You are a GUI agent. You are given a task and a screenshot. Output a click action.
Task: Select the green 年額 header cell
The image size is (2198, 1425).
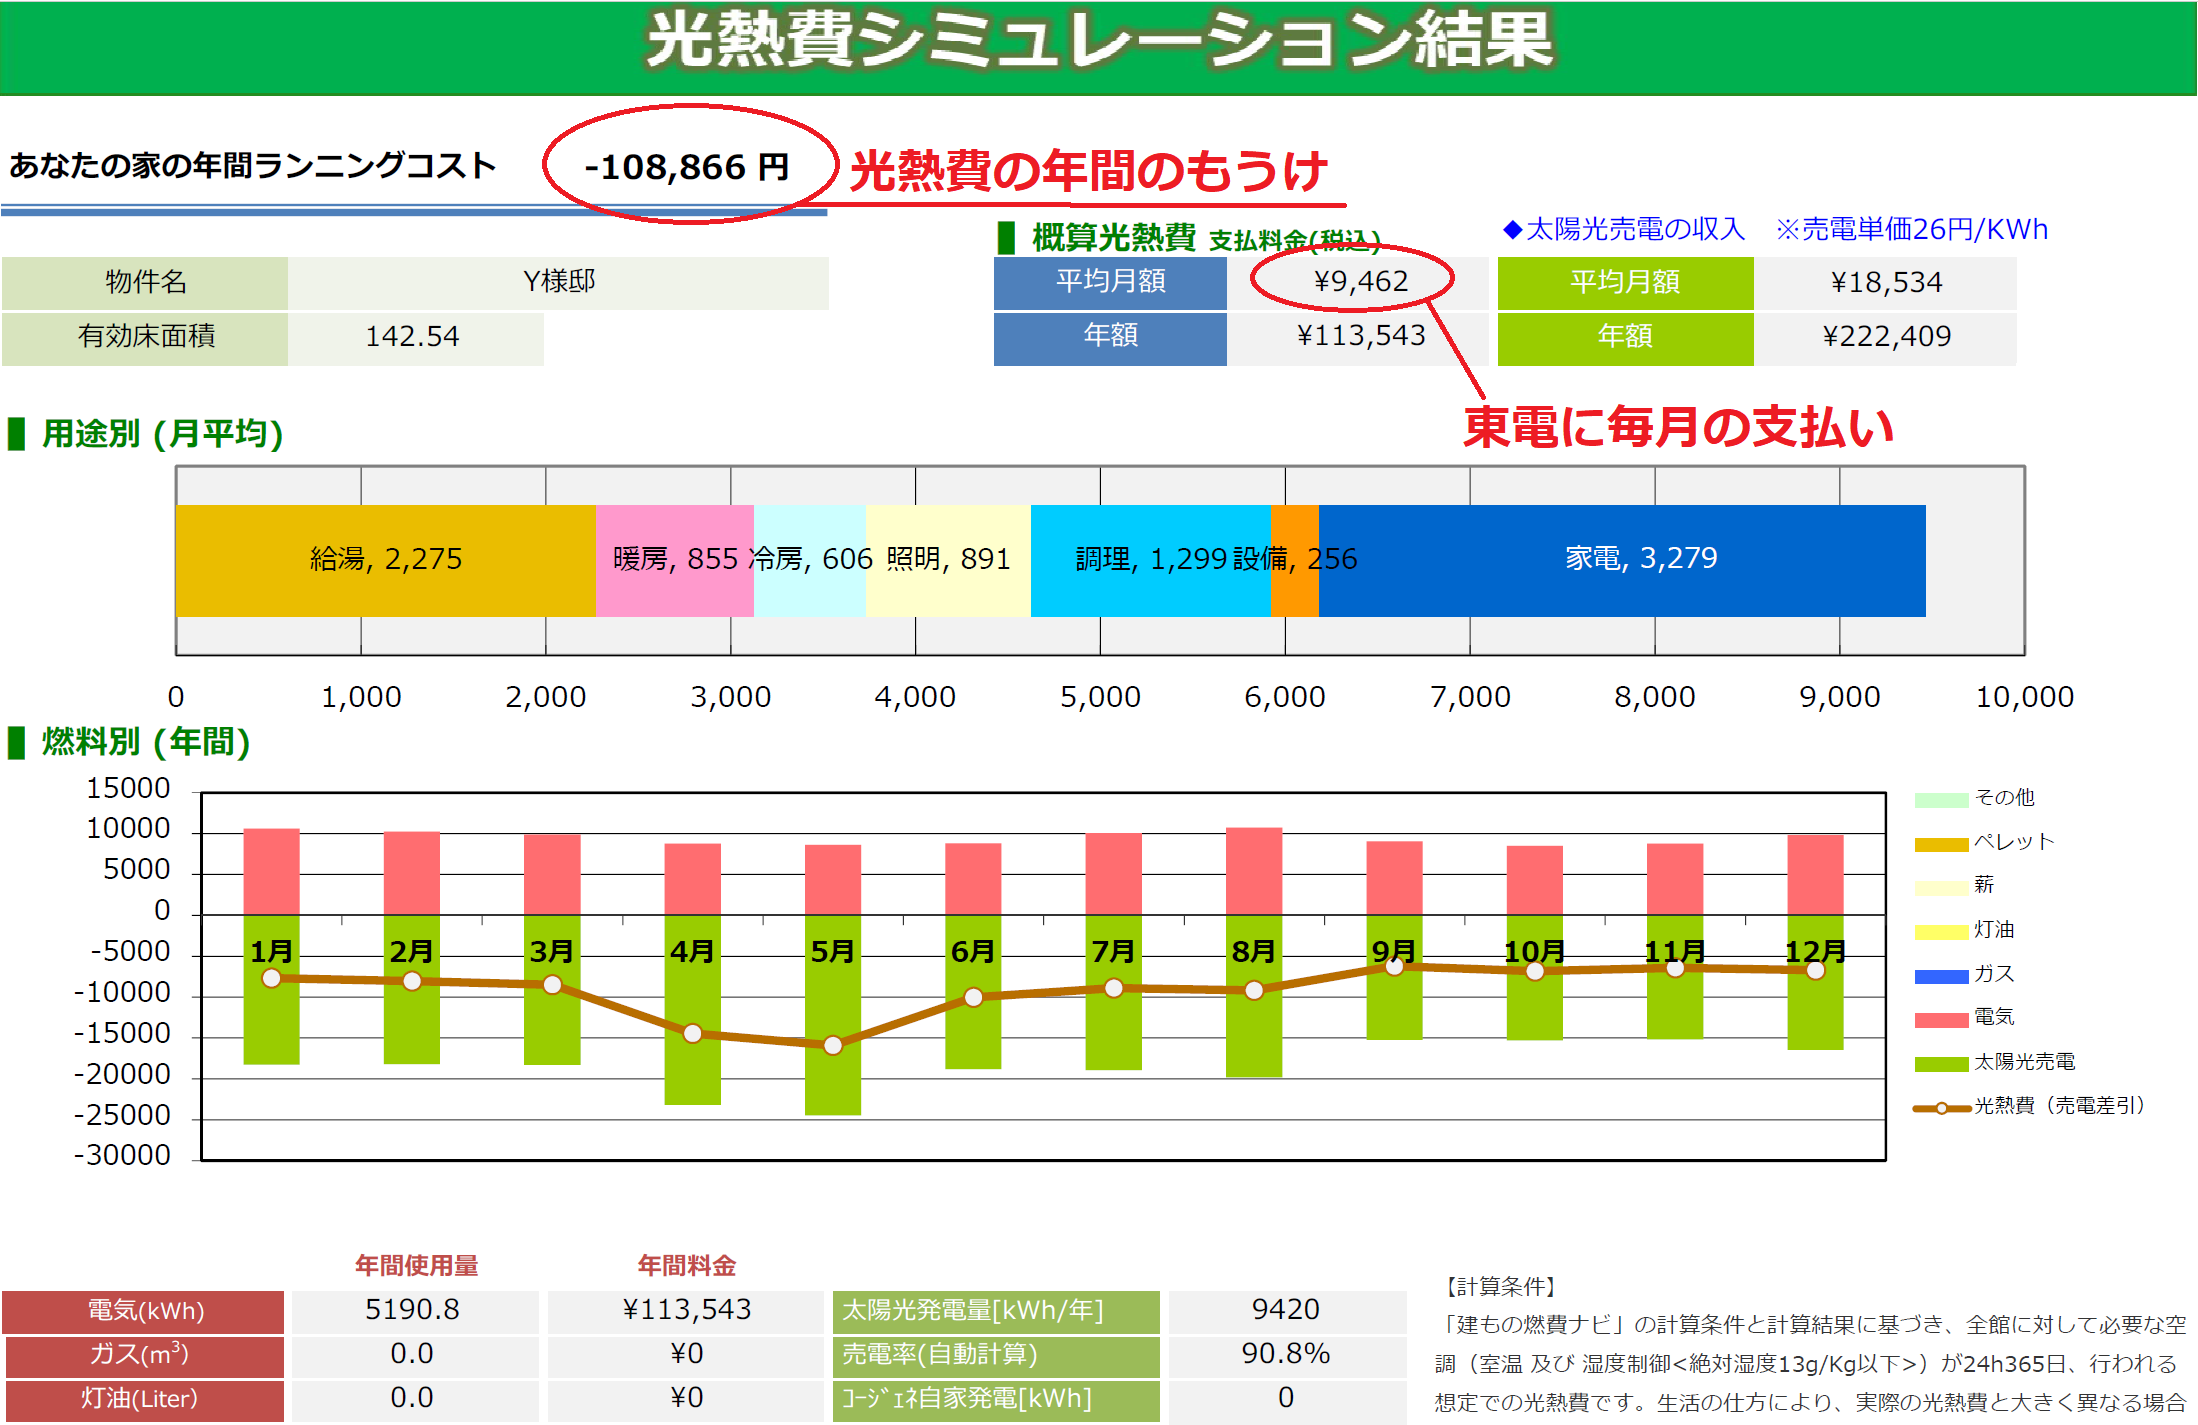point(1625,337)
